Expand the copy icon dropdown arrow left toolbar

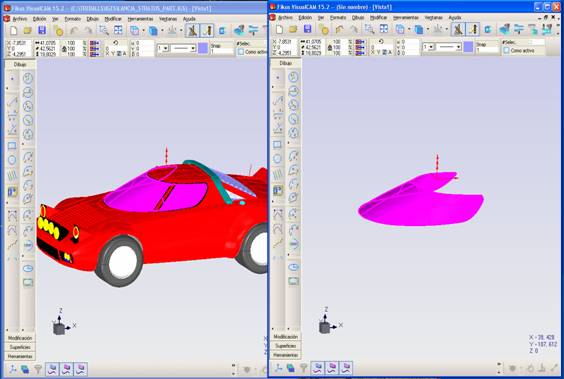(144, 31)
